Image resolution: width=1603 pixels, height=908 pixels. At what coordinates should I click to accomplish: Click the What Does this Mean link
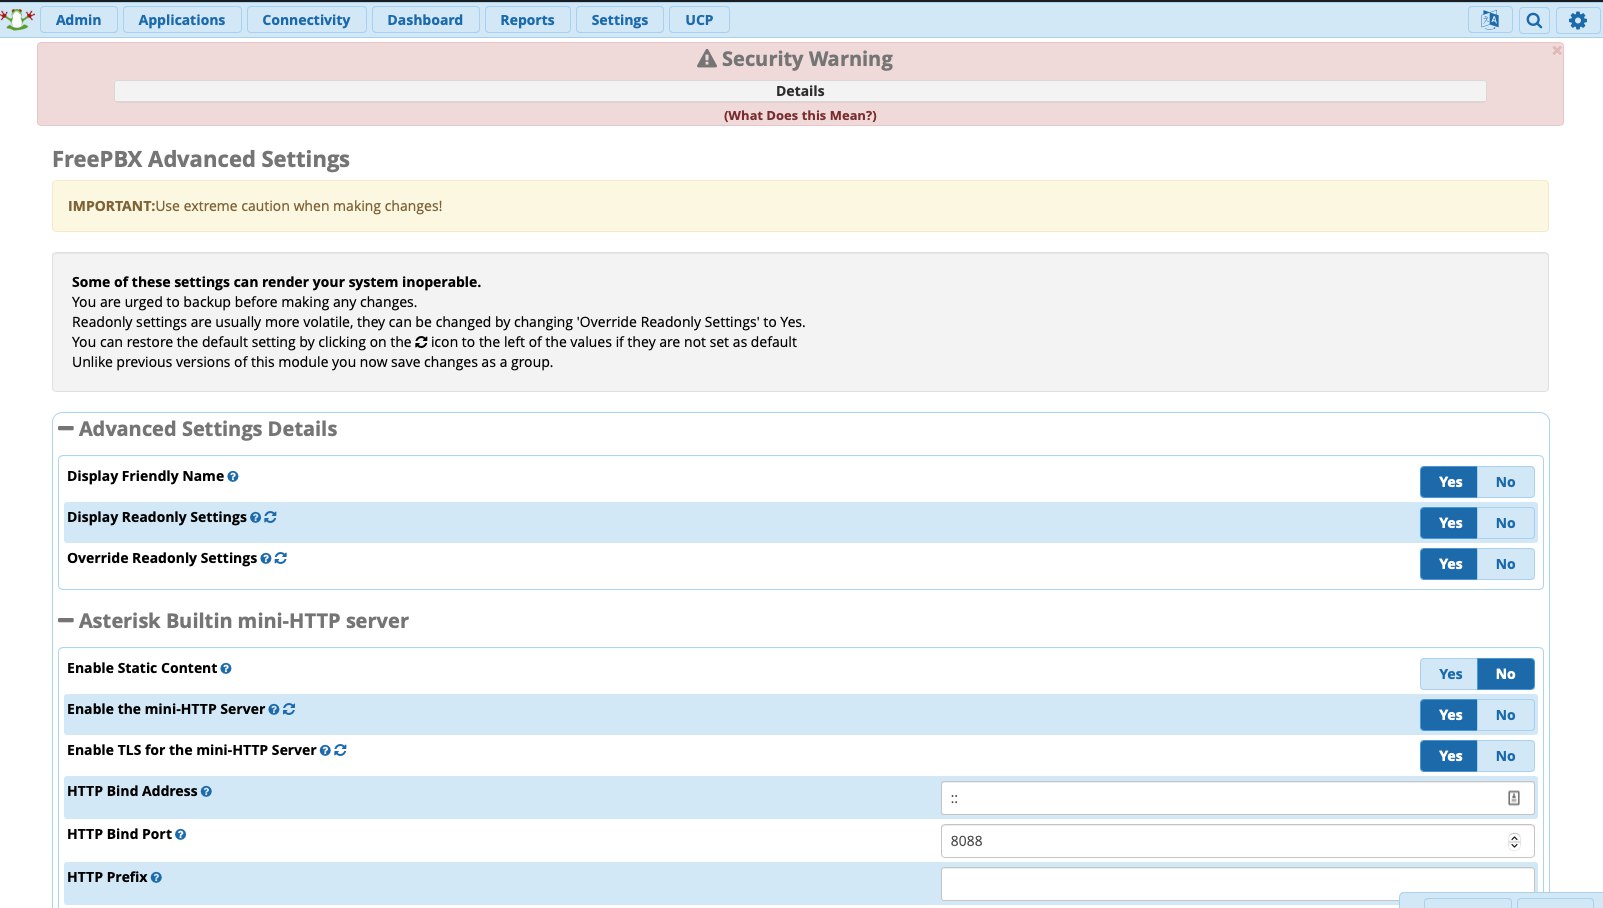click(x=800, y=116)
